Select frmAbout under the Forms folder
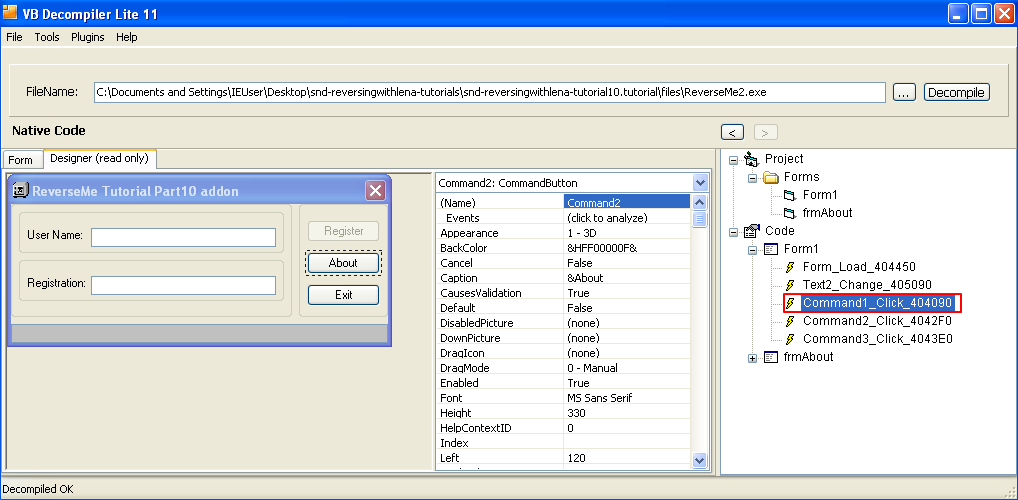This screenshot has width=1018, height=500. point(827,213)
